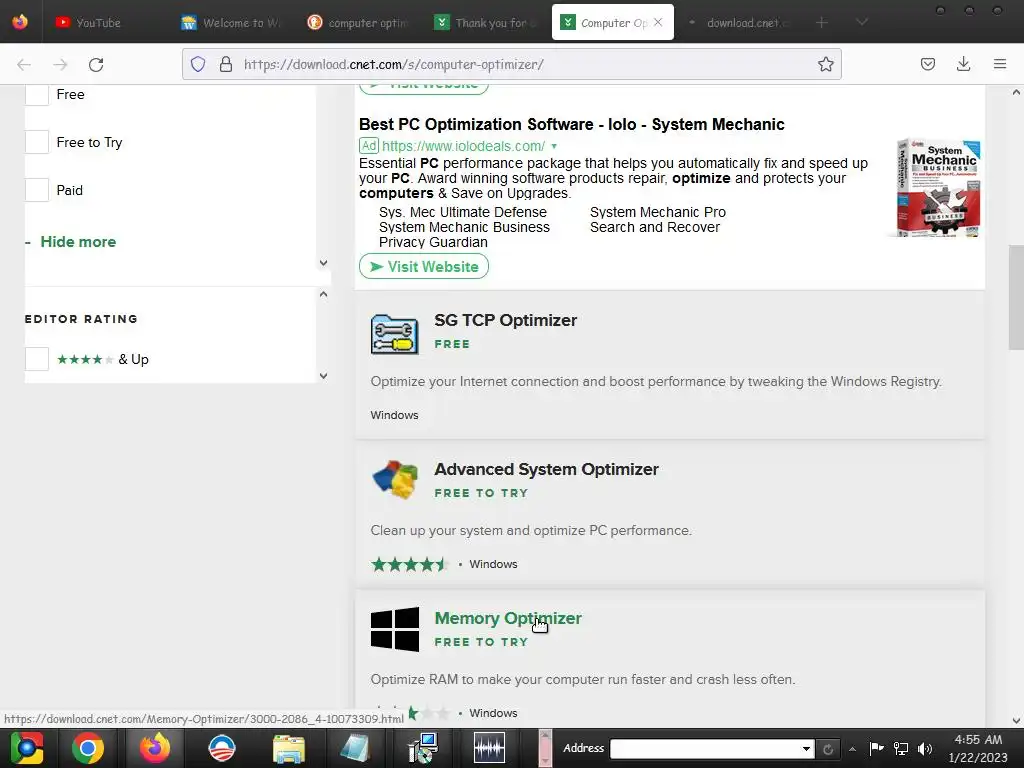The height and width of the screenshot is (768, 1024).
Task: Open the Firefox hamburger menu
Action: (x=999, y=64)
